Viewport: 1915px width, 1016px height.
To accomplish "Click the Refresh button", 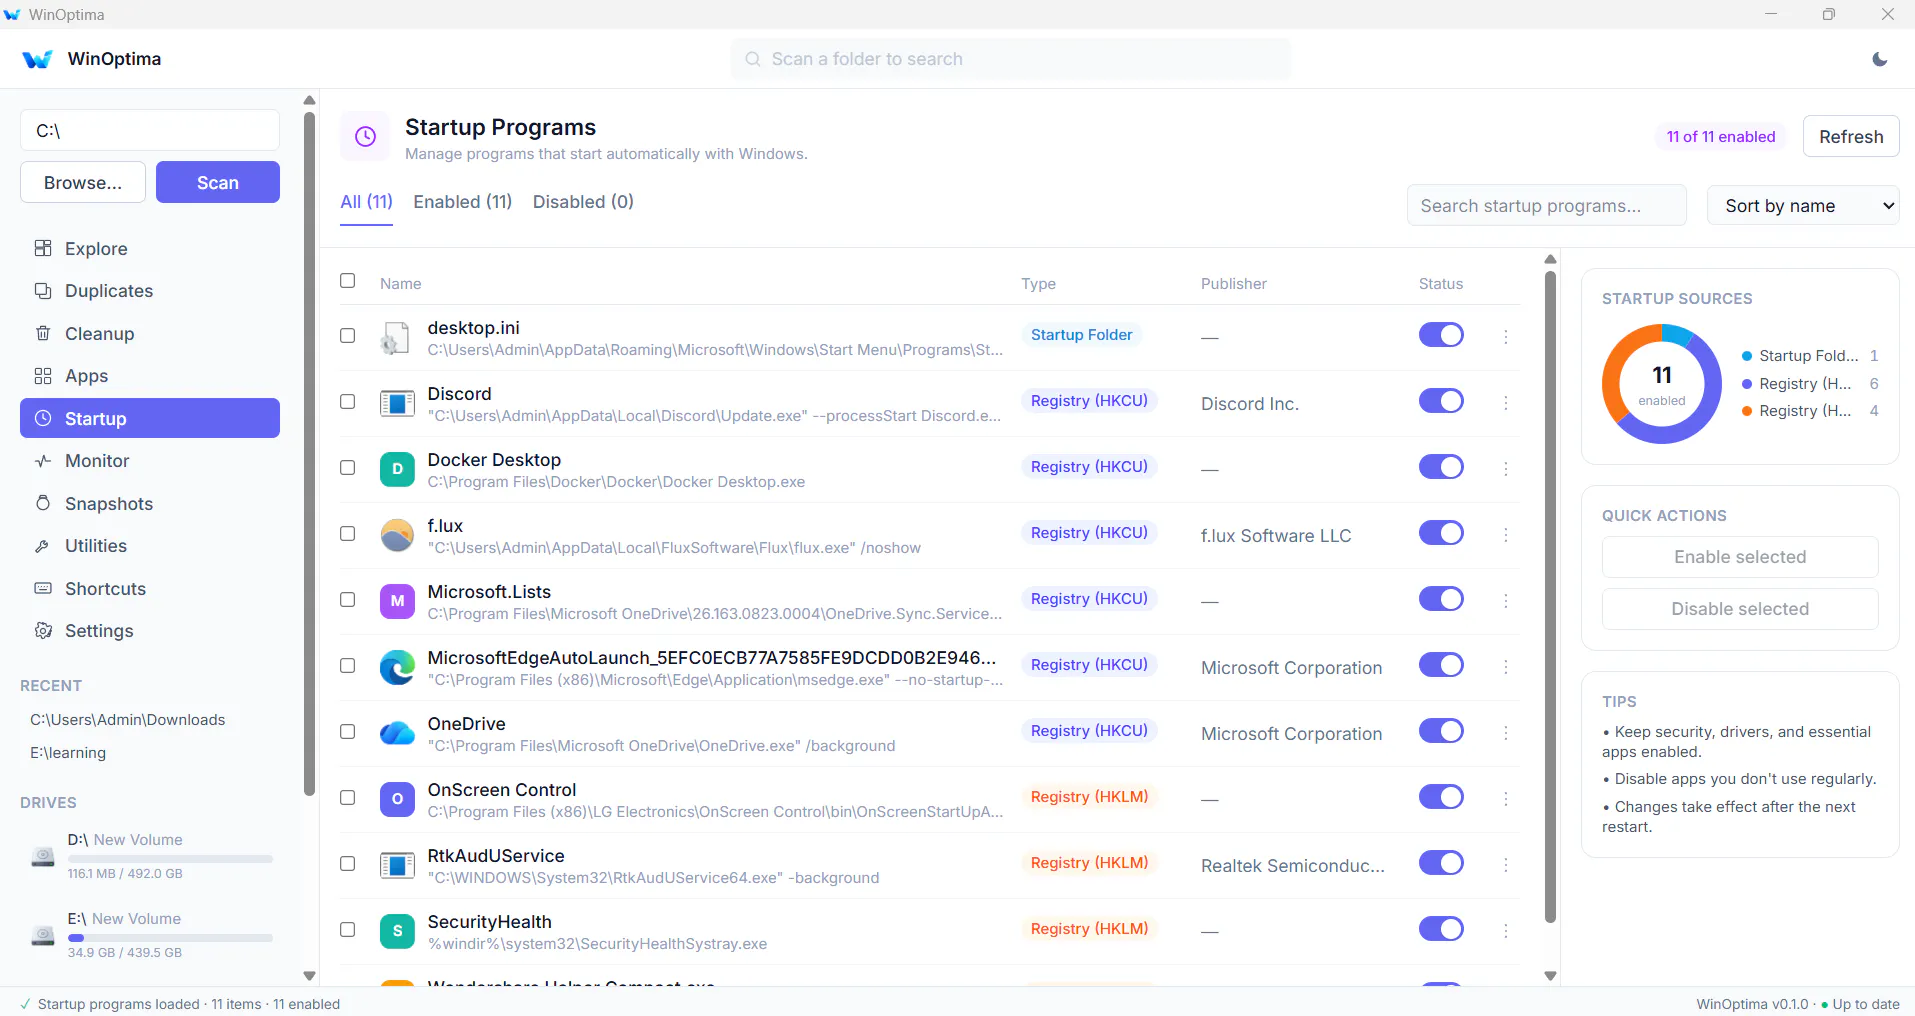I will (x=1851, y=137).
